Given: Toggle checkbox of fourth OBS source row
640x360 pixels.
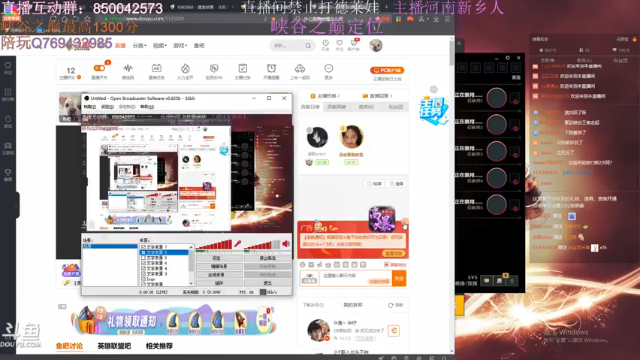Looking at the screenshot, I should click(x=143, y=263).
